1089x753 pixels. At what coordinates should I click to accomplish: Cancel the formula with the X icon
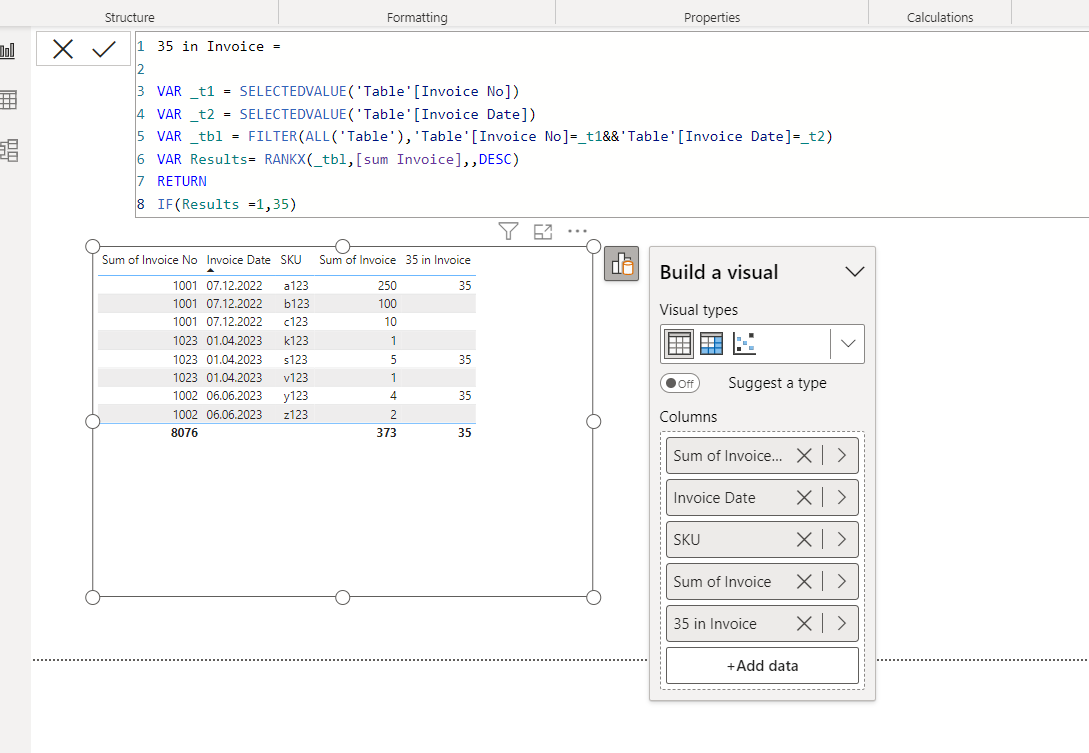click(x=63, y=49)
